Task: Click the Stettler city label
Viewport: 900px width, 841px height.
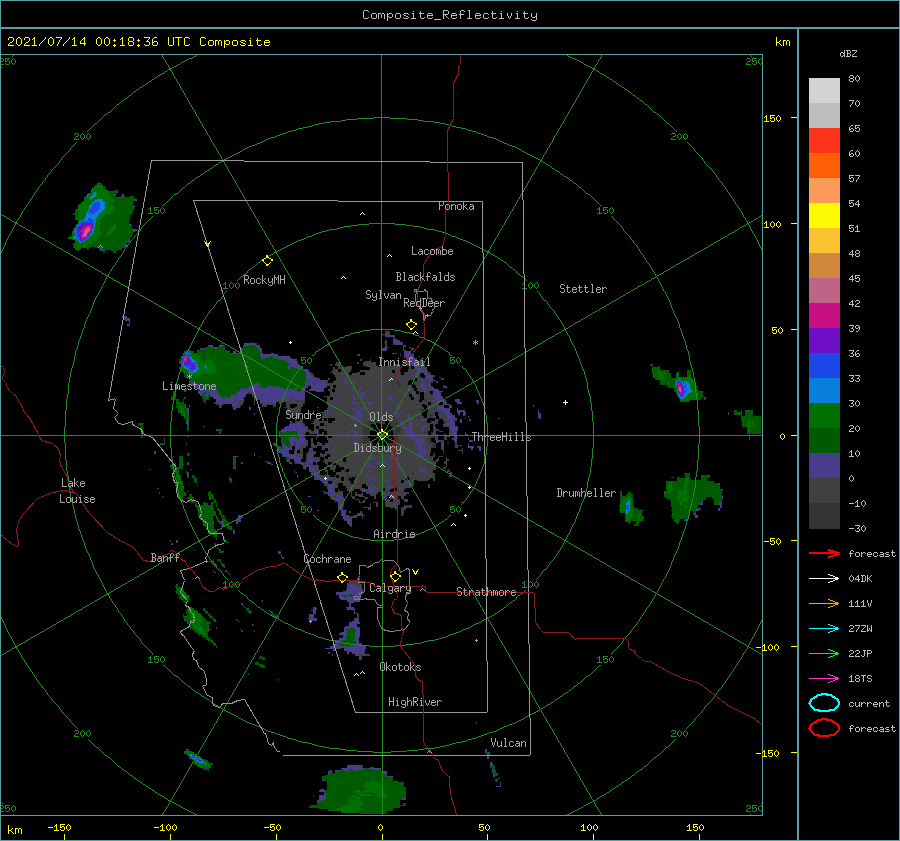Action: pyautogui.click(x=583, y=289)
